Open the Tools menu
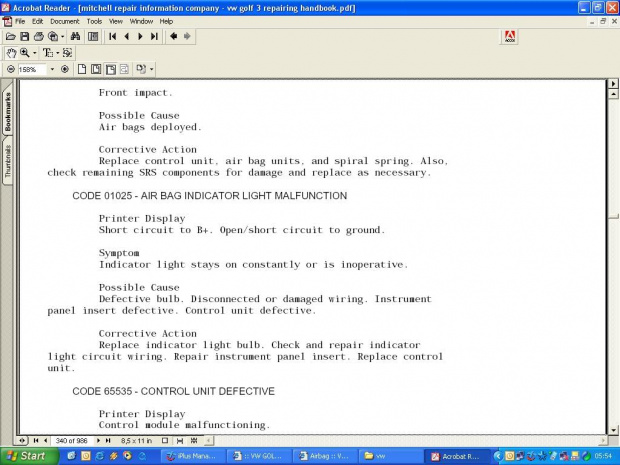Screen dimensions: 620x465 pyautogui.click(x=94, y=21)
